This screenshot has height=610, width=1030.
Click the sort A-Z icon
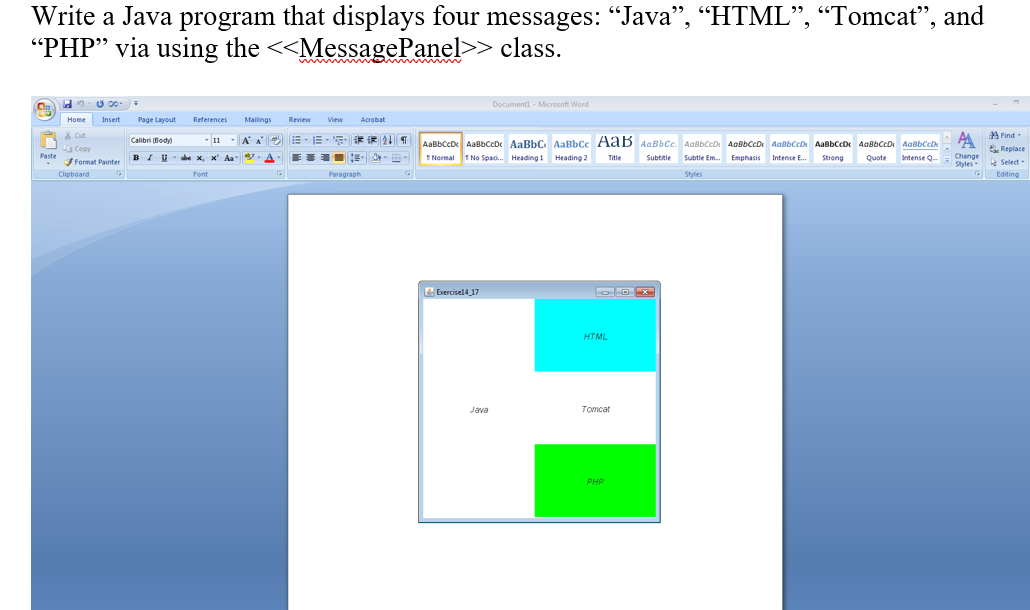tap(387, 140)
